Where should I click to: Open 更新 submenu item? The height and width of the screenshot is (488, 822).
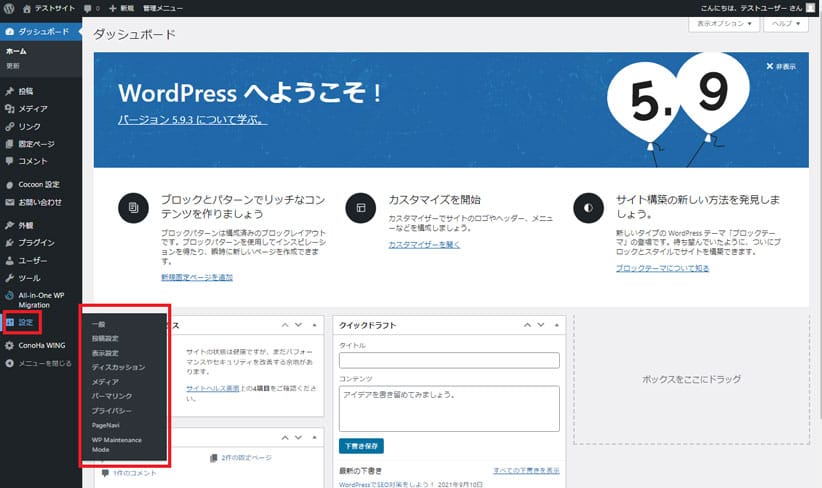tap(13, 66)
